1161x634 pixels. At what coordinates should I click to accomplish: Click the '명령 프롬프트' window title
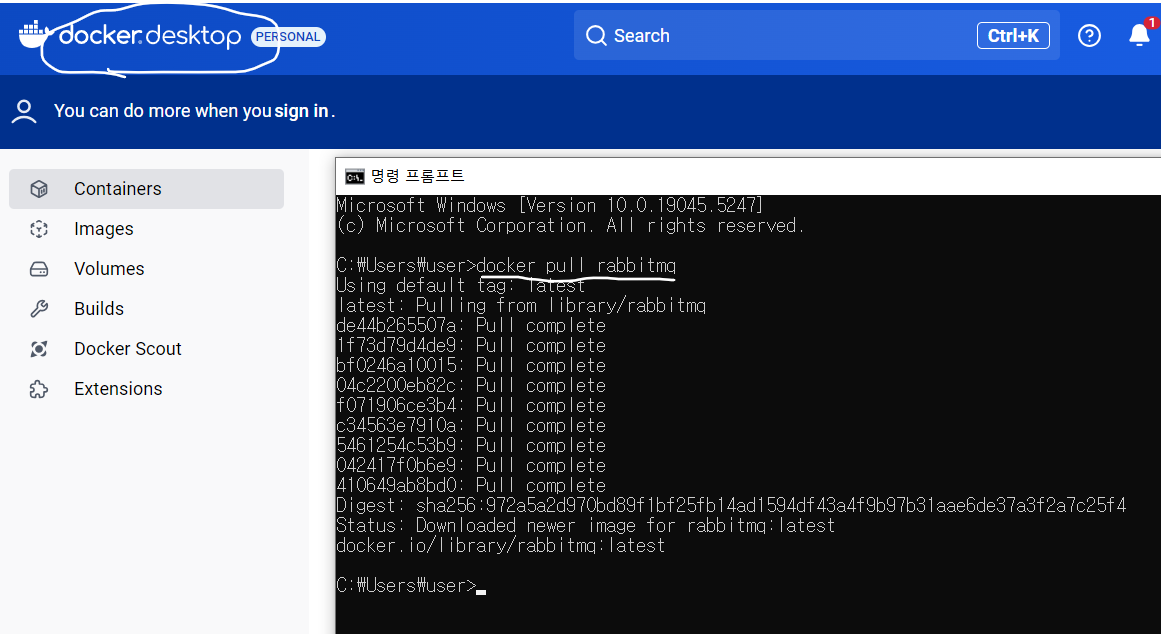[x=418, y=176]
